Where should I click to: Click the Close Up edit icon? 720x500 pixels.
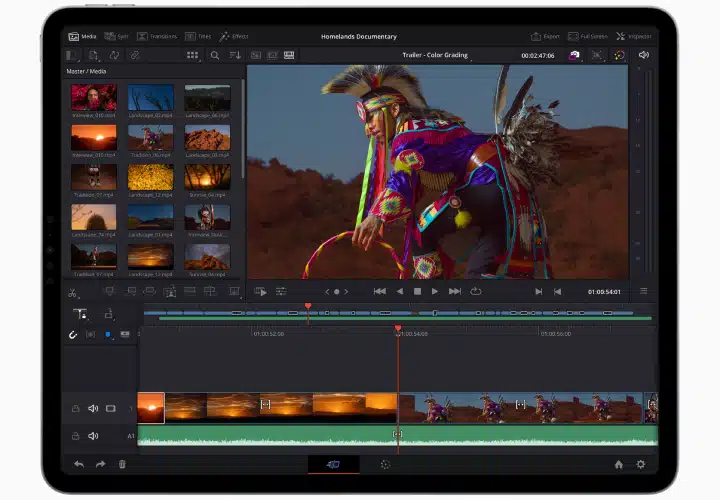click(x=170, y=291)
